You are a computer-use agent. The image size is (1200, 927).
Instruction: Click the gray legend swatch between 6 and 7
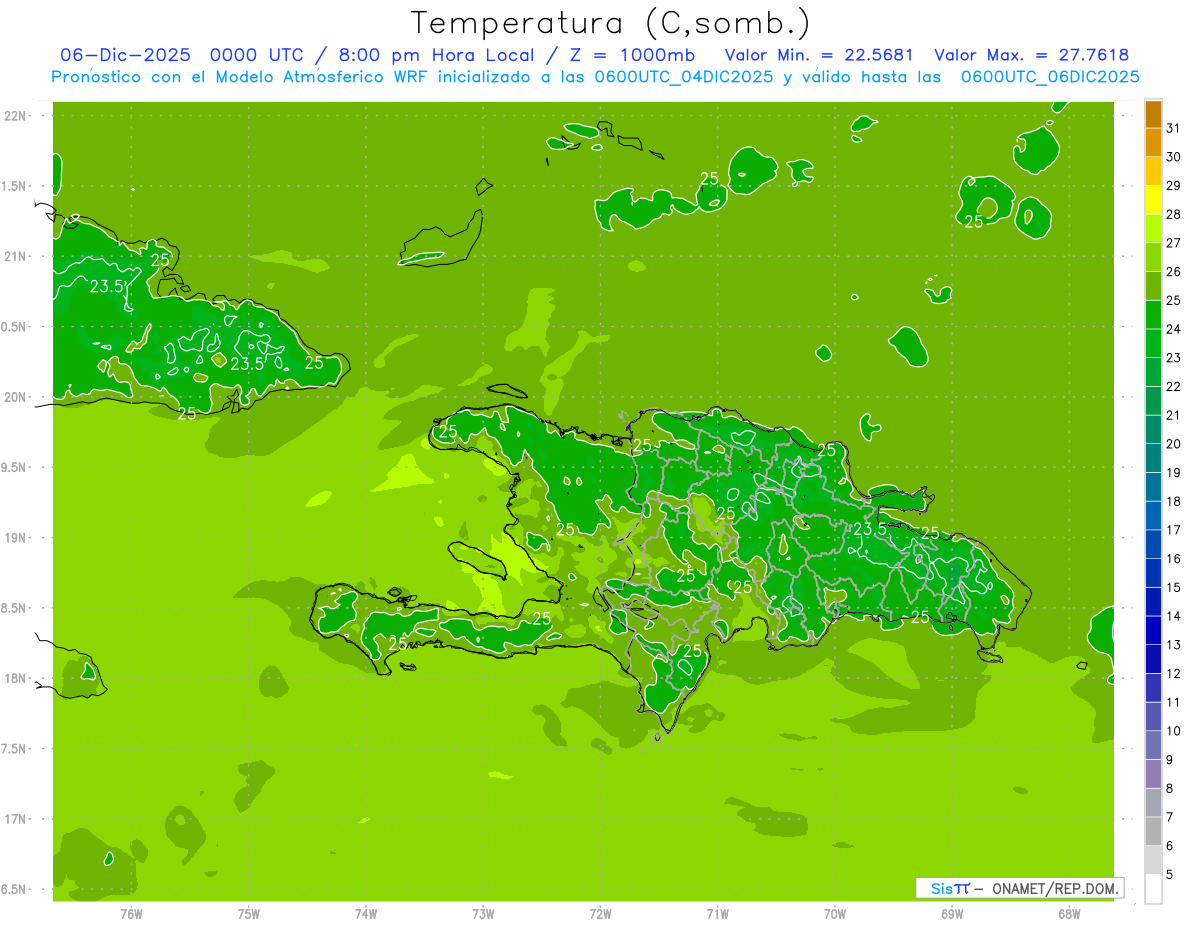(x=1153, y=831)
